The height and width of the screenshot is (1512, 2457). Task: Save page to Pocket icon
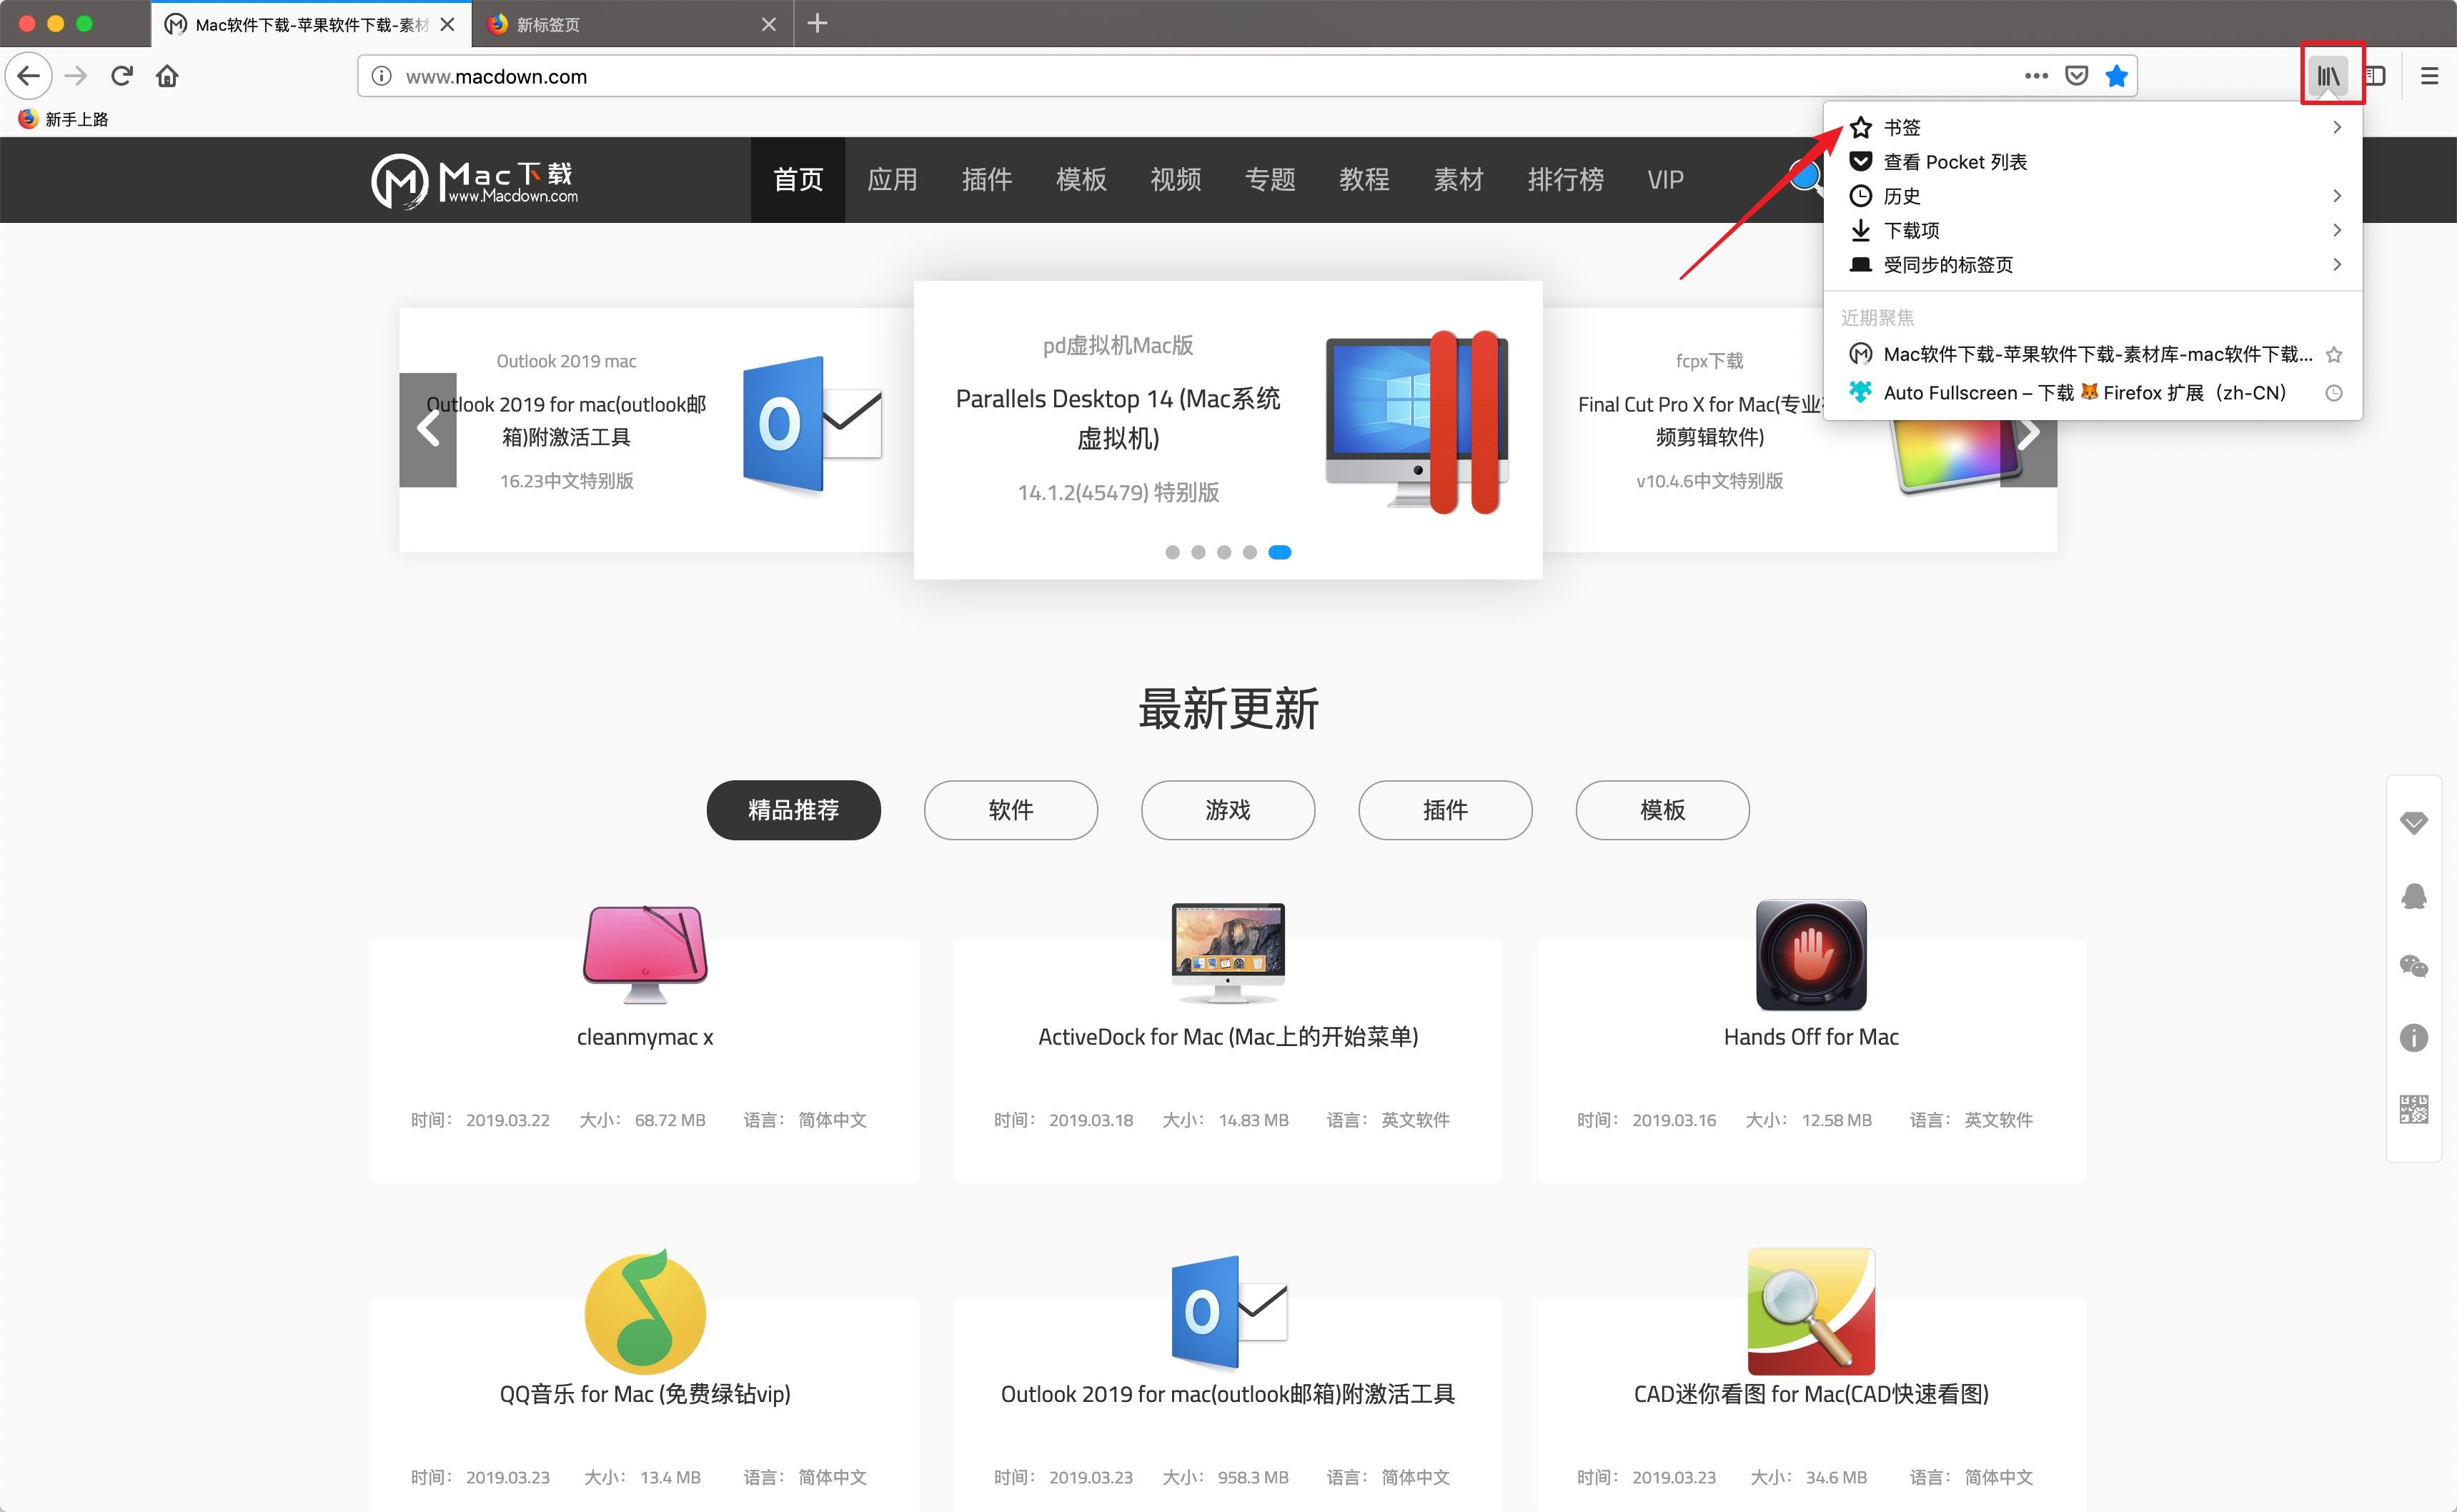[2077, 76]
